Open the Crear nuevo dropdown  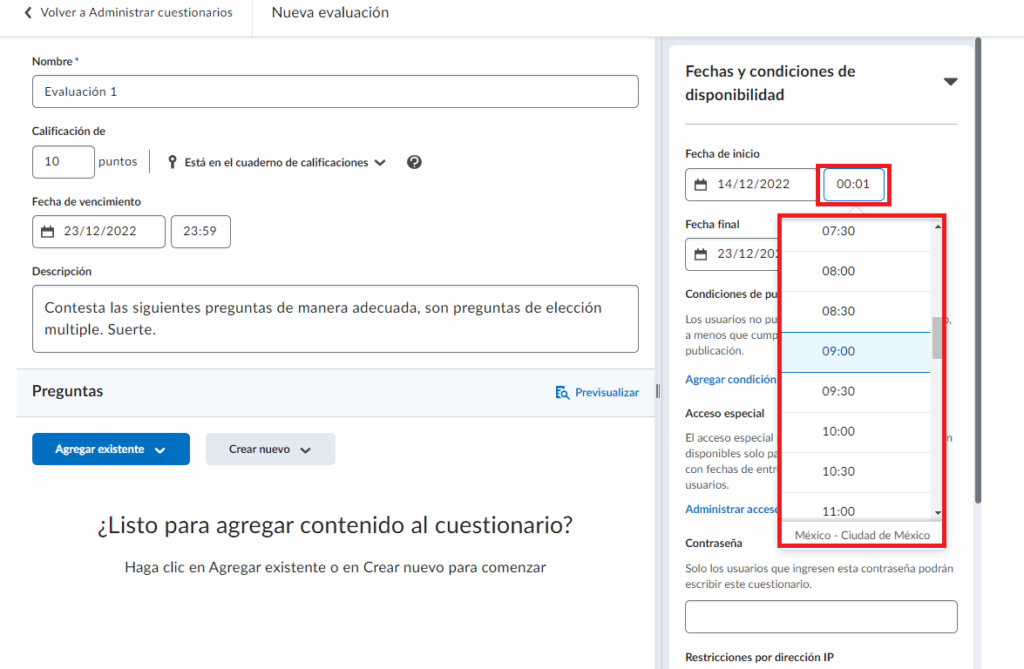click(x=270, y=450)
